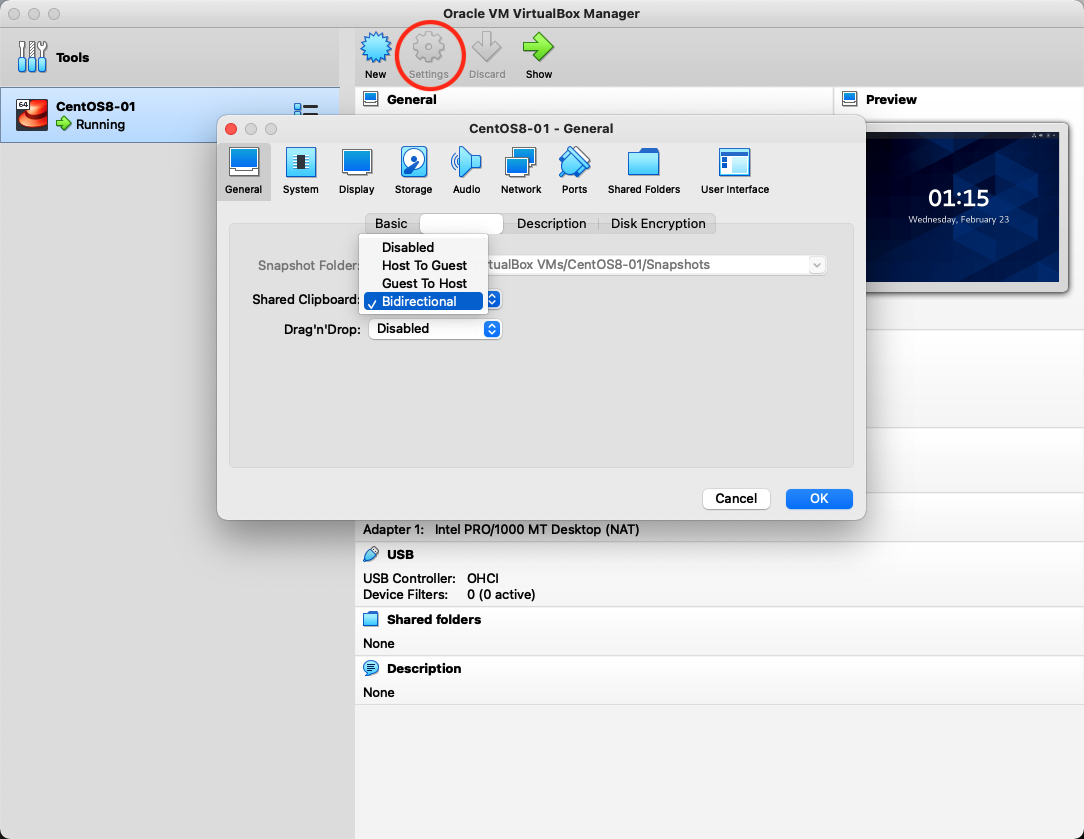Image resolution: width=1084 pixels, height=839 pixels.
Task: Confirm settings with OK button
Action: click(x=819, y=499)
